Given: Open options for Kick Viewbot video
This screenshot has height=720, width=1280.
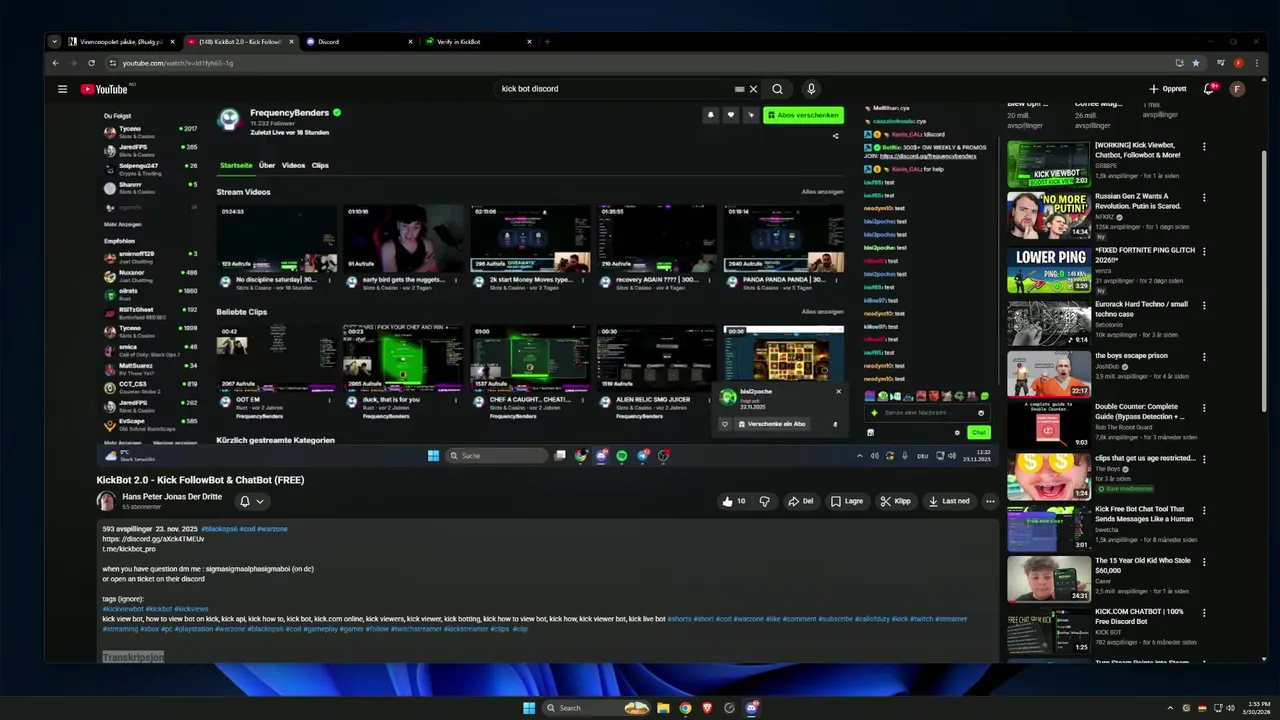Looking at the screenshot, I should 1204,147.
